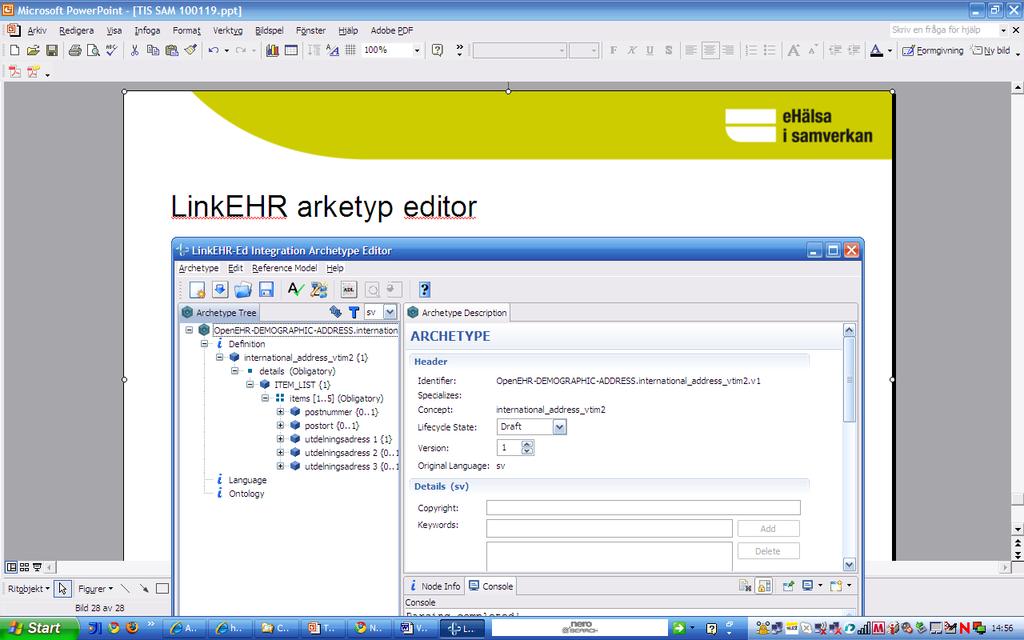Open font color dropdown arrow
1024x640 pixels.
889,51
